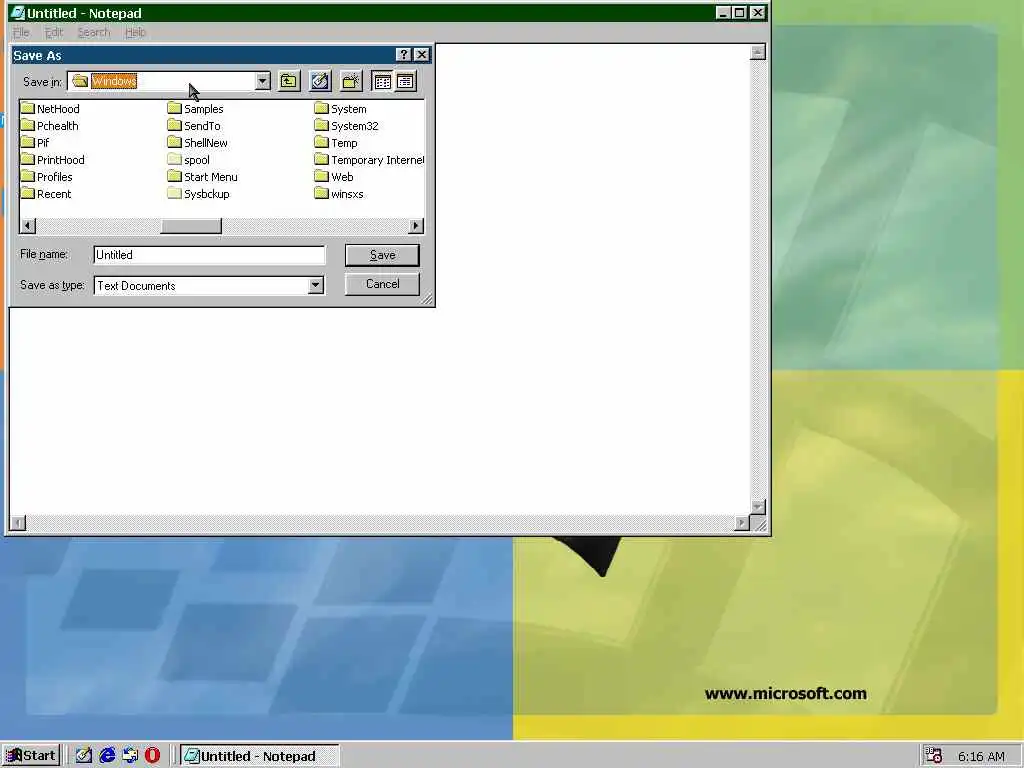Click file list scroll left arrow
Image resolution: width=1024 pixels, height=768 pixels.
pyautogui.click(x=27, y=226)
